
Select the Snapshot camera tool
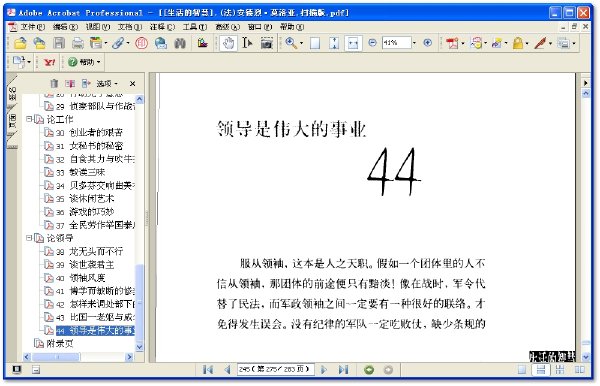click(x=267, y=43)
